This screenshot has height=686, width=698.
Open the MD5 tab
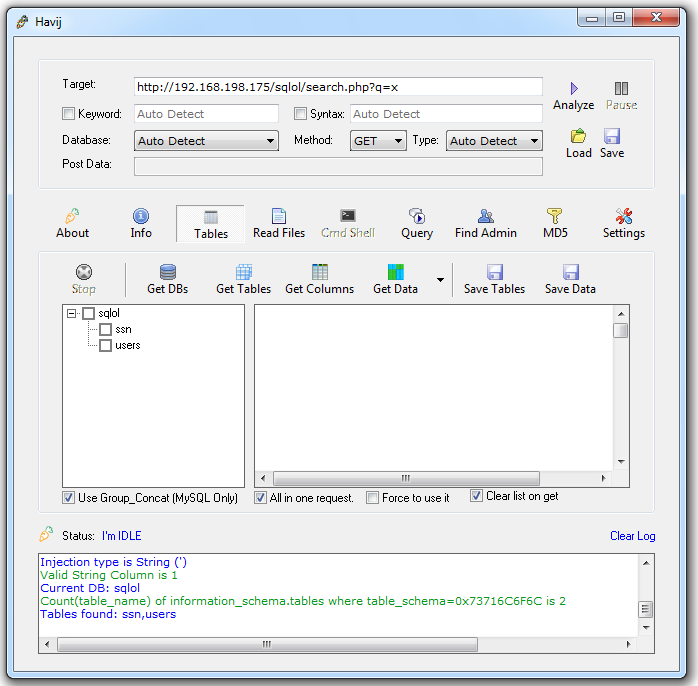[x=555, y=224]
